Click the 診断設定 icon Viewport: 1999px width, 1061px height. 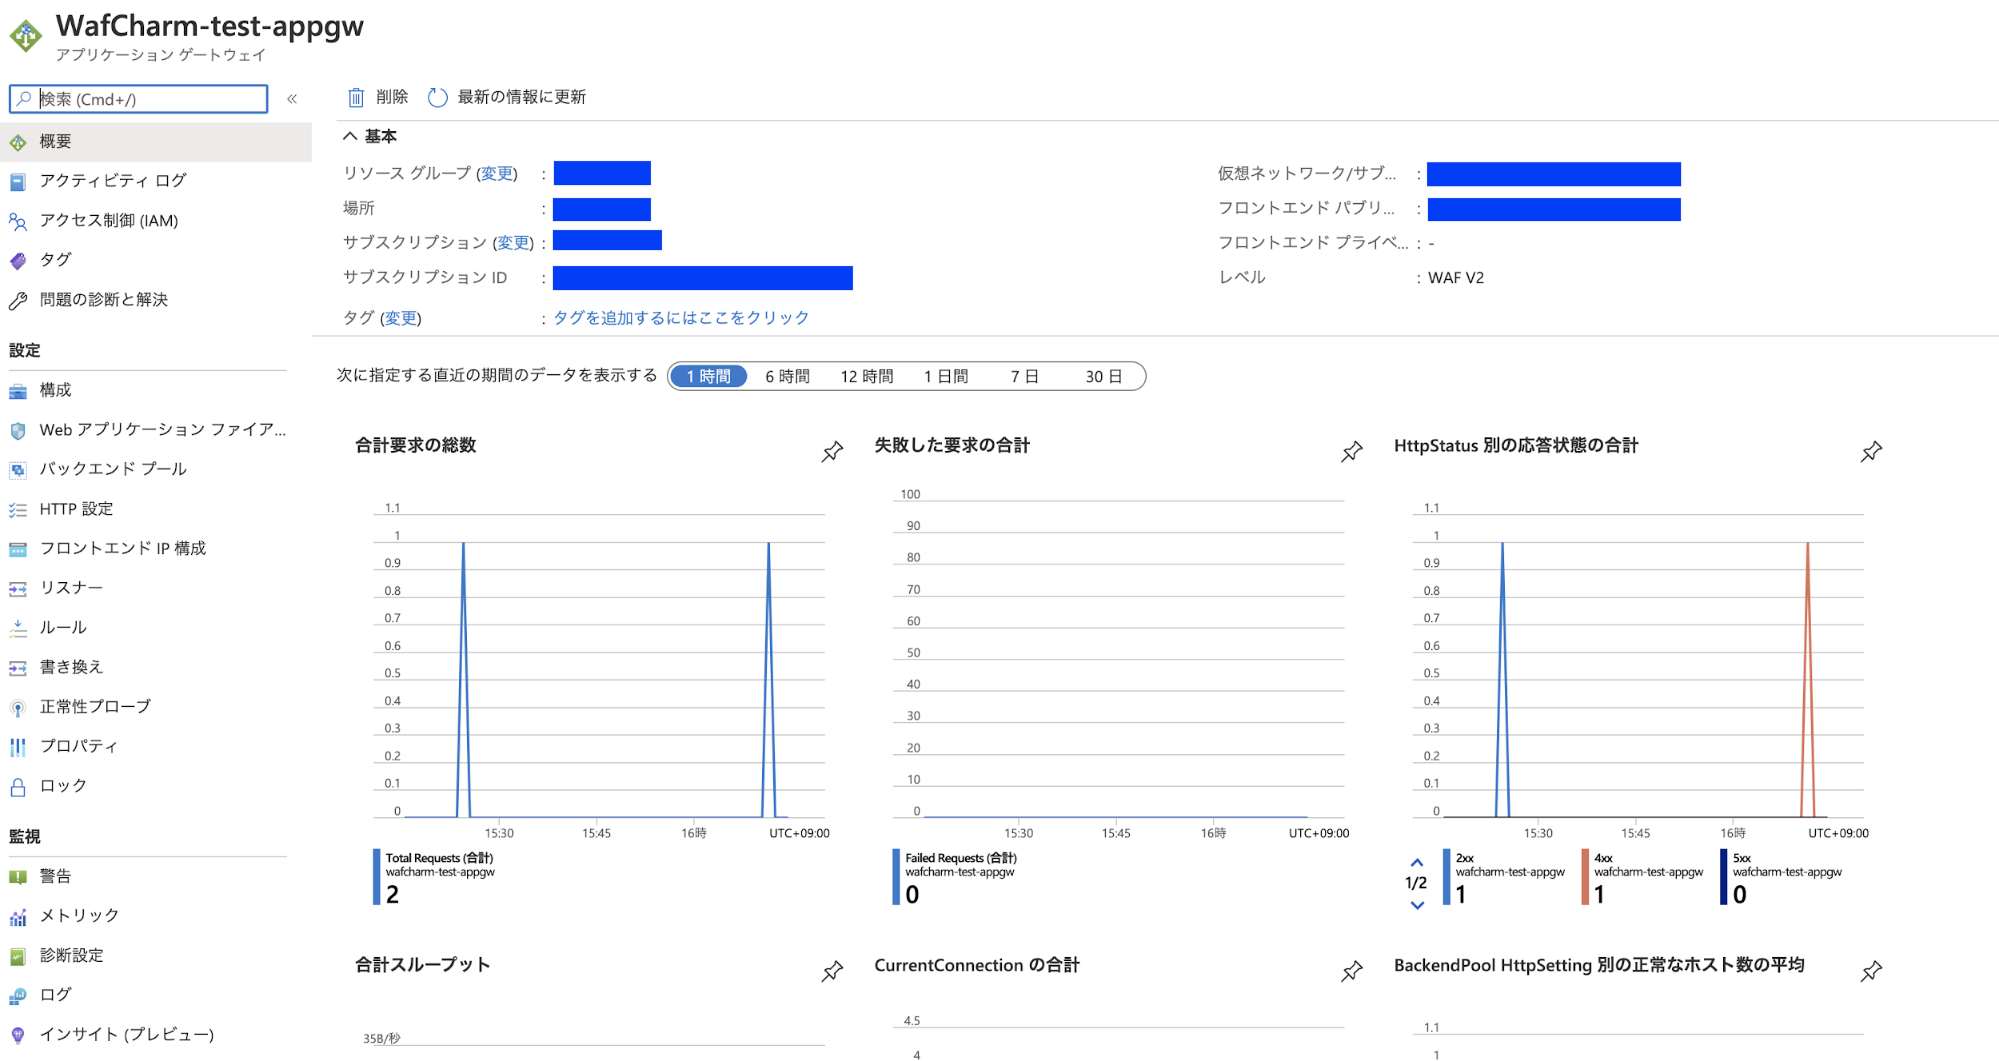(18, 957)
